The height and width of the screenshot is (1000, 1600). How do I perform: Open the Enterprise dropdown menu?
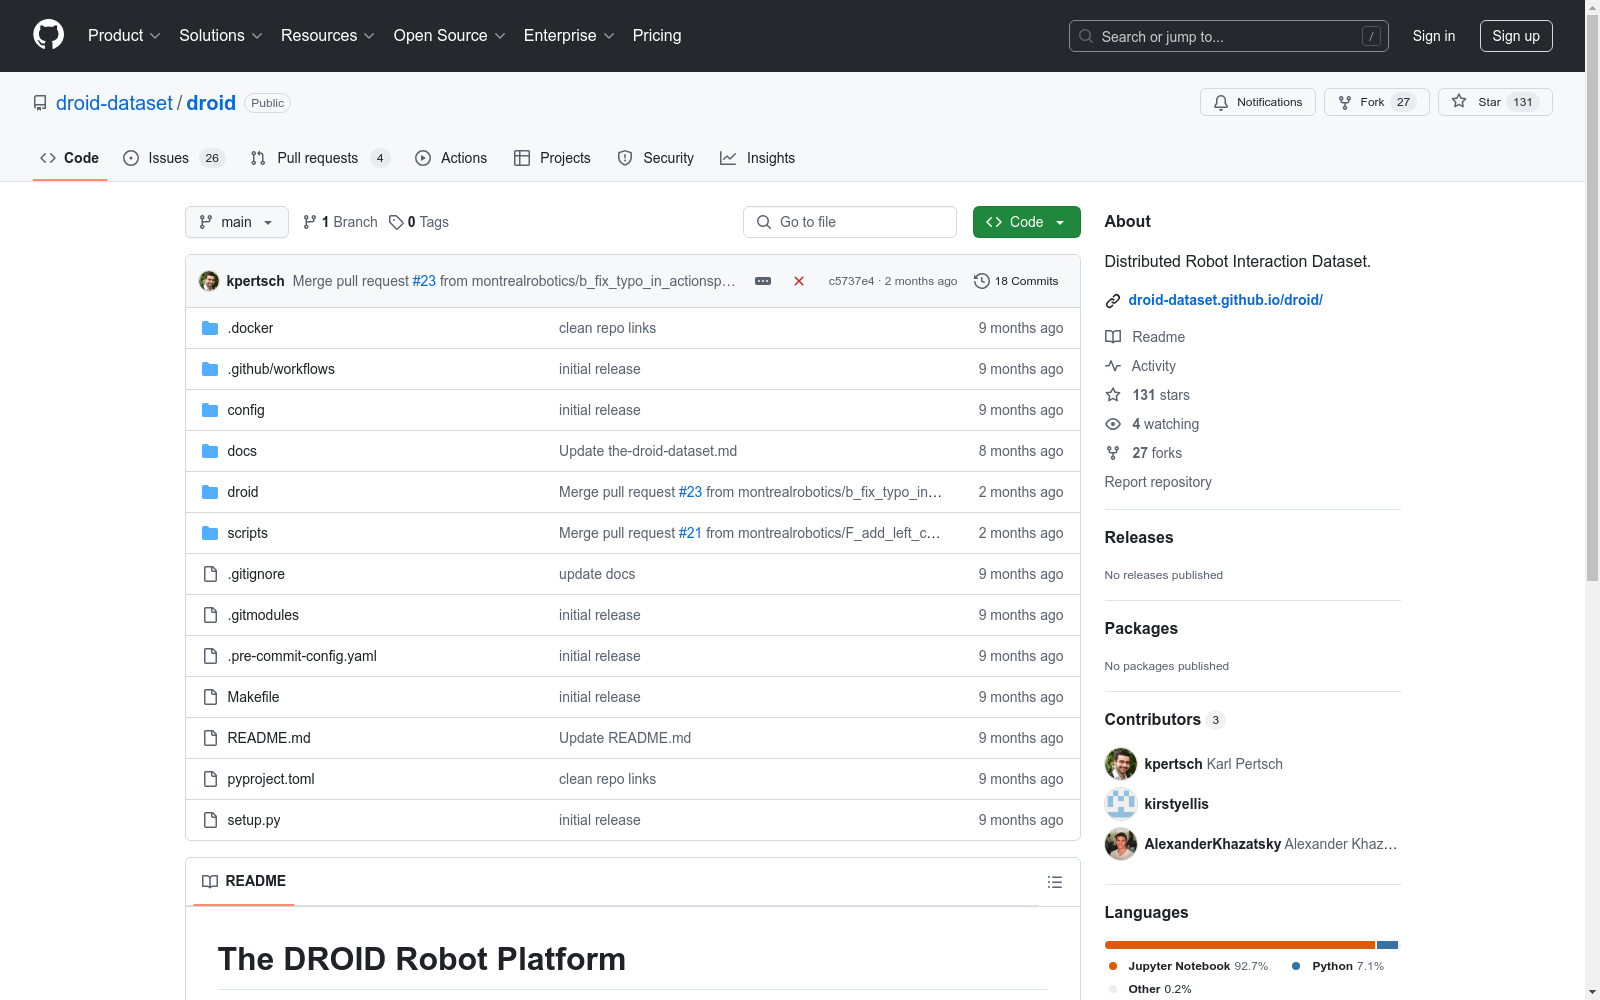coord(569,36)
